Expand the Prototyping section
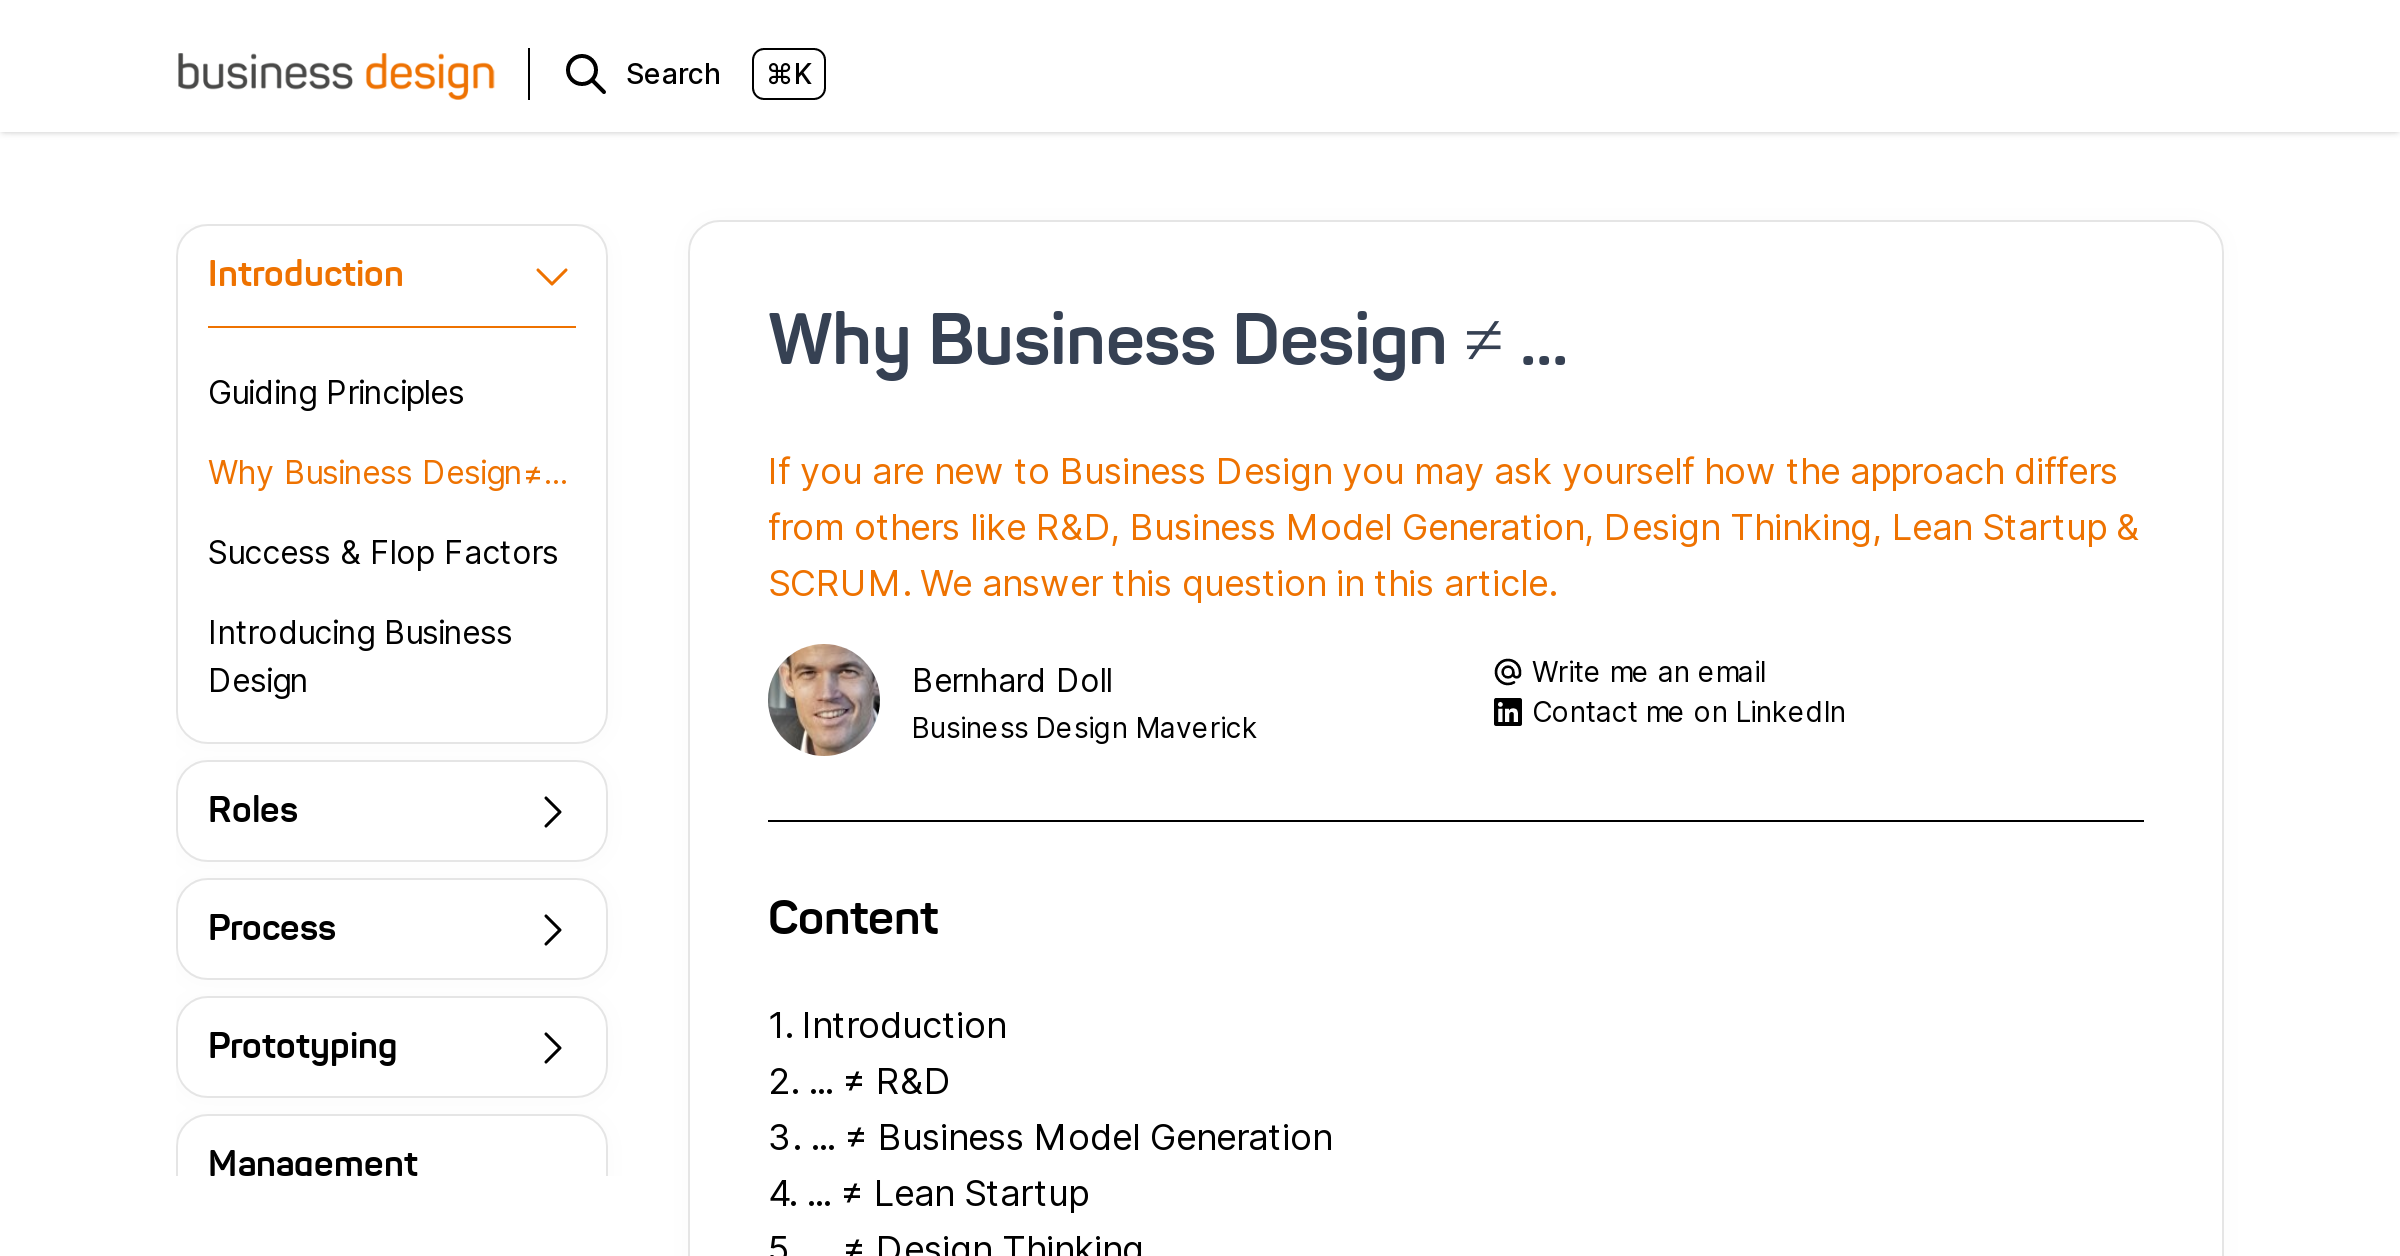2400x1256 pixels. (x=391, y=1046)
